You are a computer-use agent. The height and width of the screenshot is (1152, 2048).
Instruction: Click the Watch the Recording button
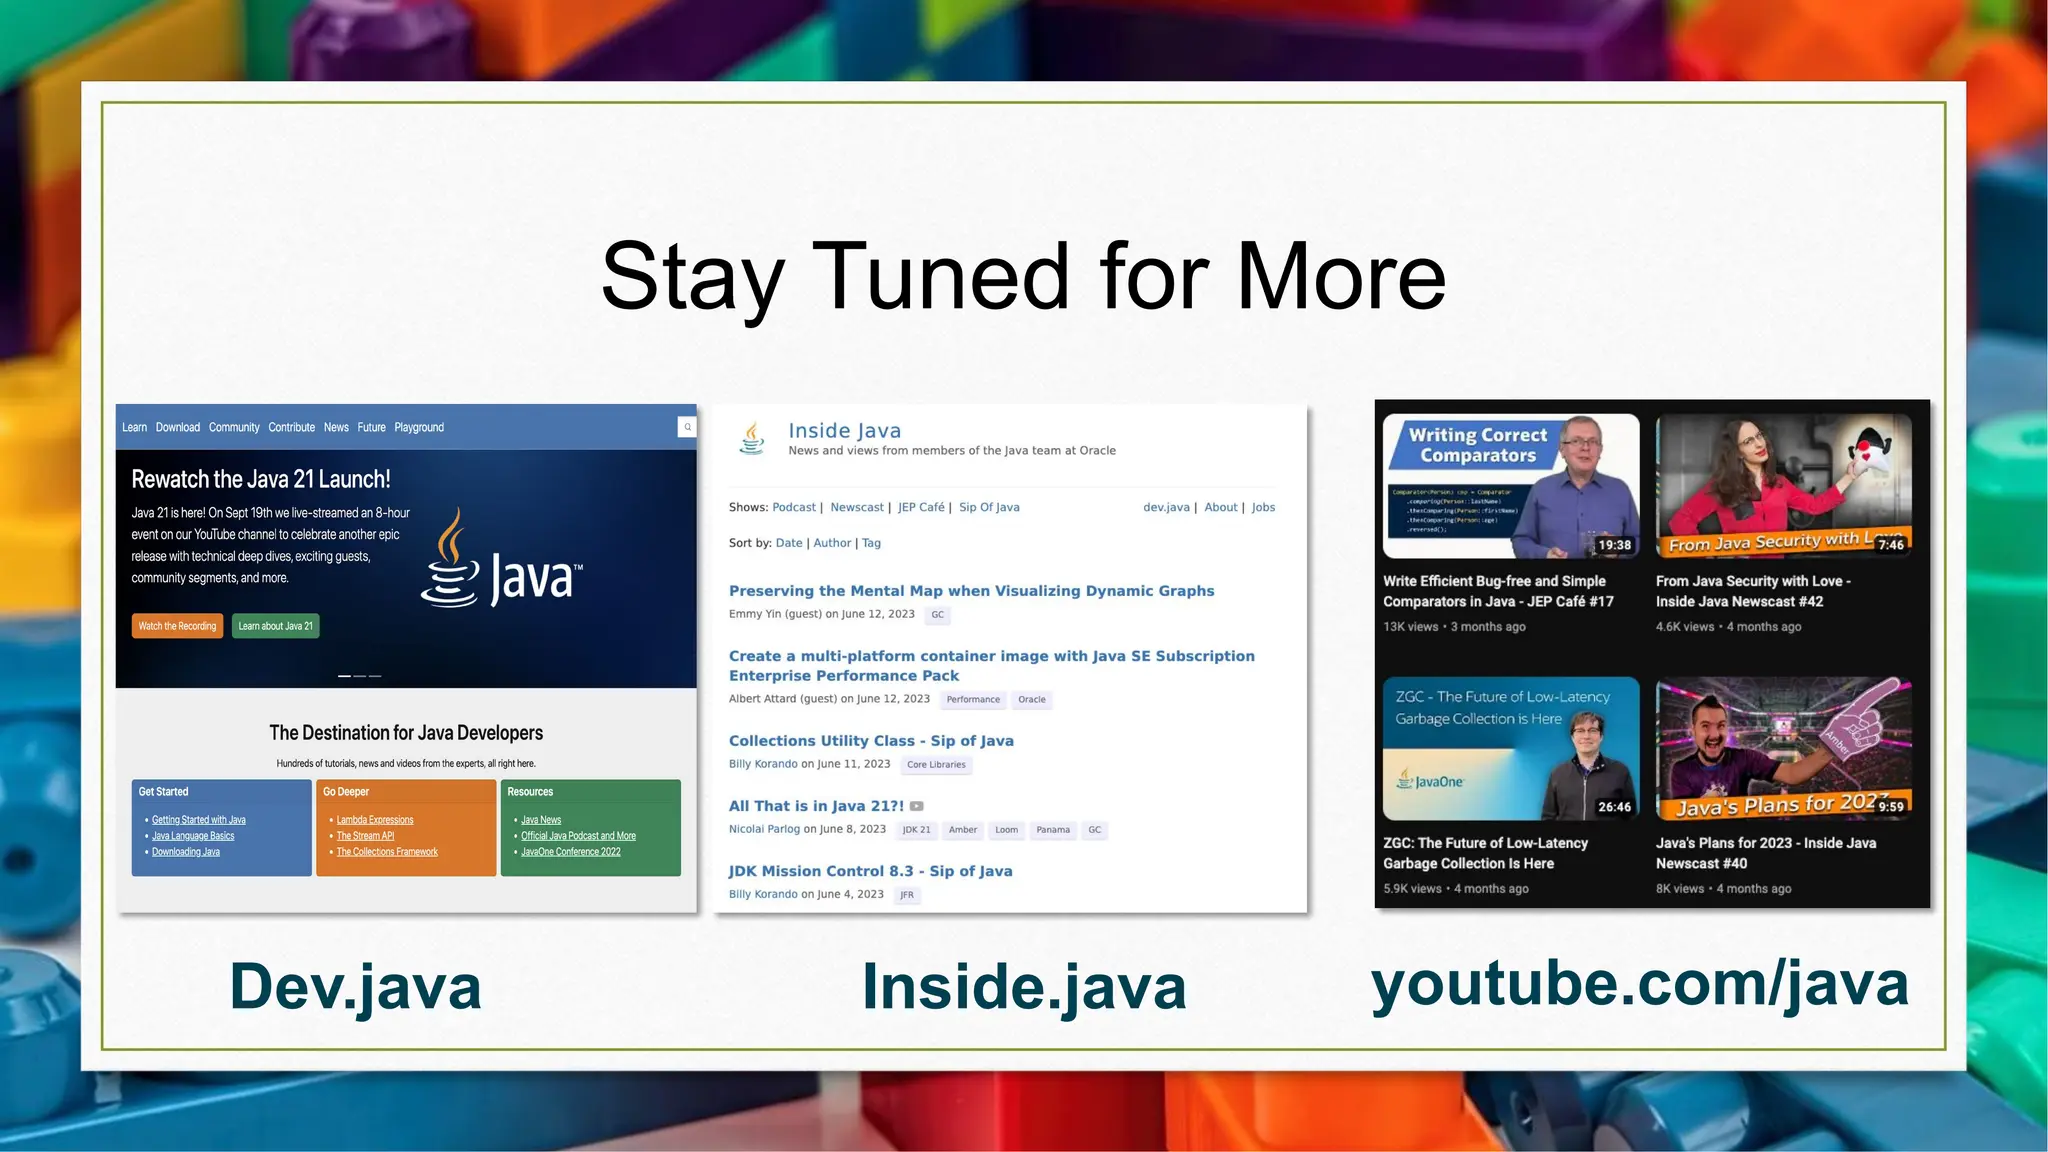click(177, 626)
